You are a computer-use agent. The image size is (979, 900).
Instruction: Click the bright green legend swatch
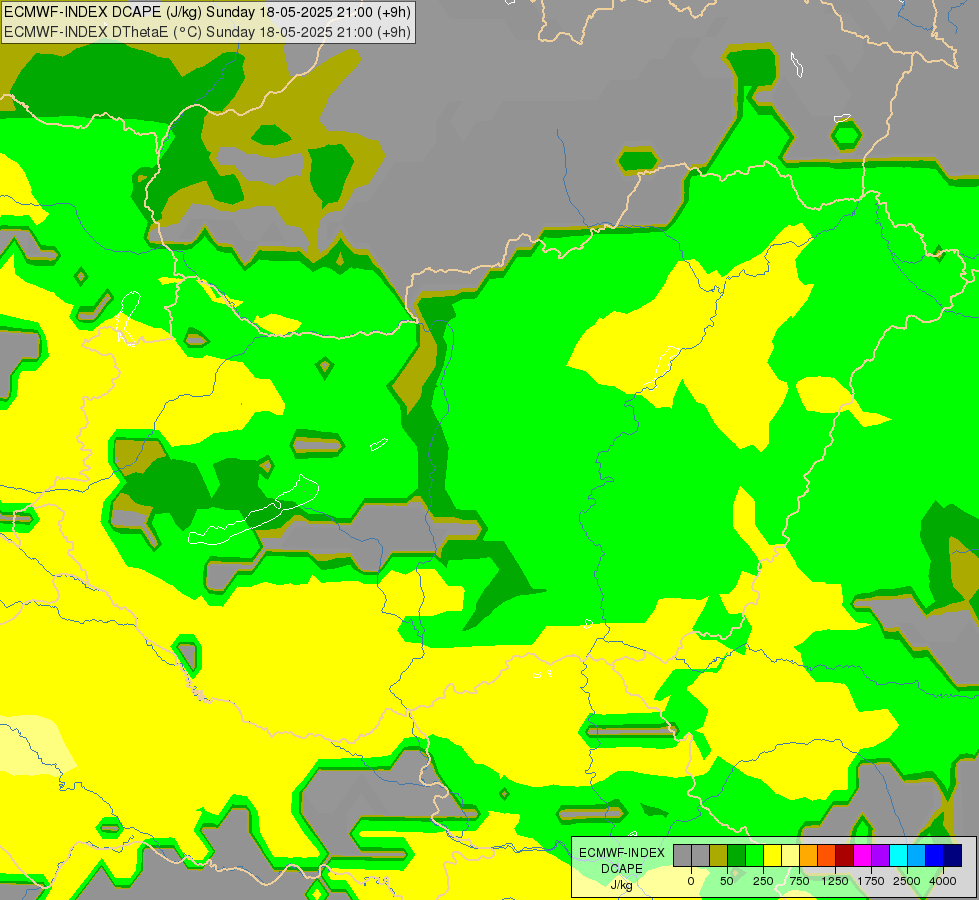(755, 855)
